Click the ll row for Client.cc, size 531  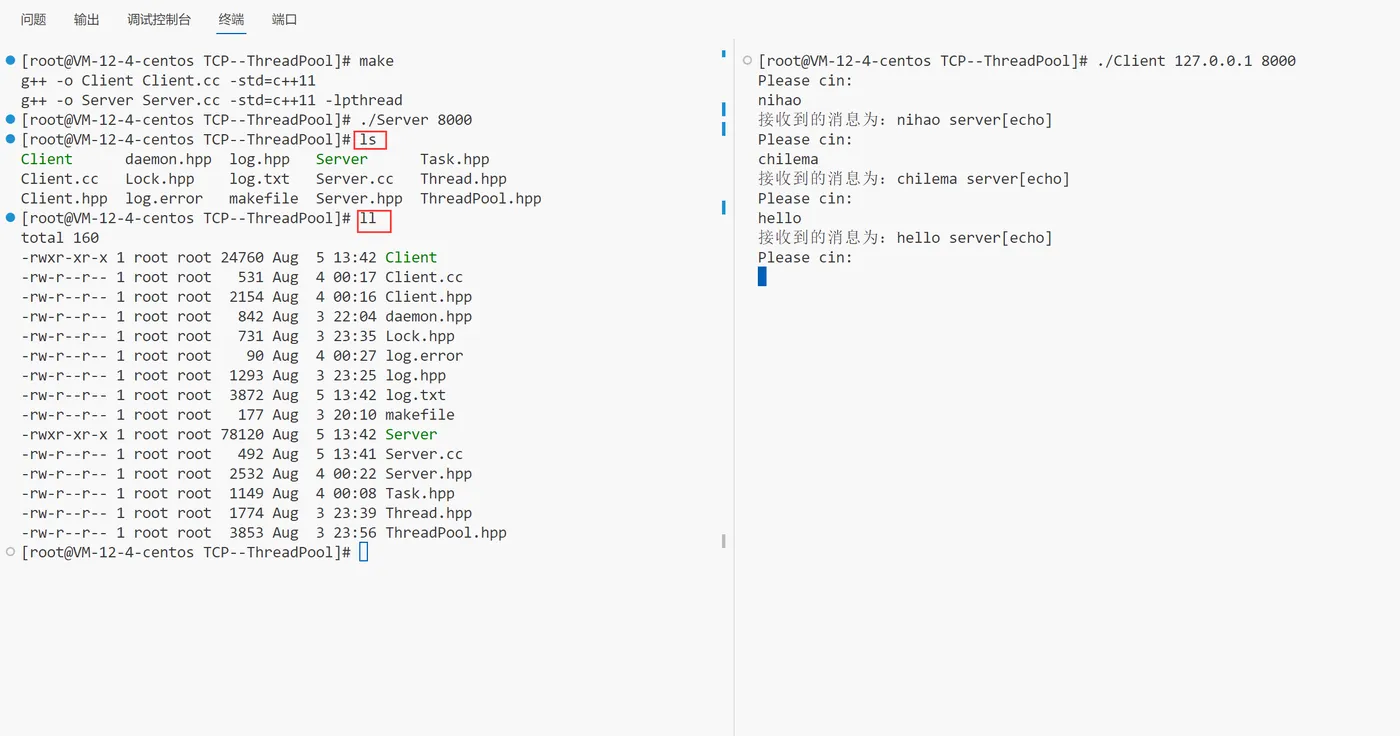(242, 277)
